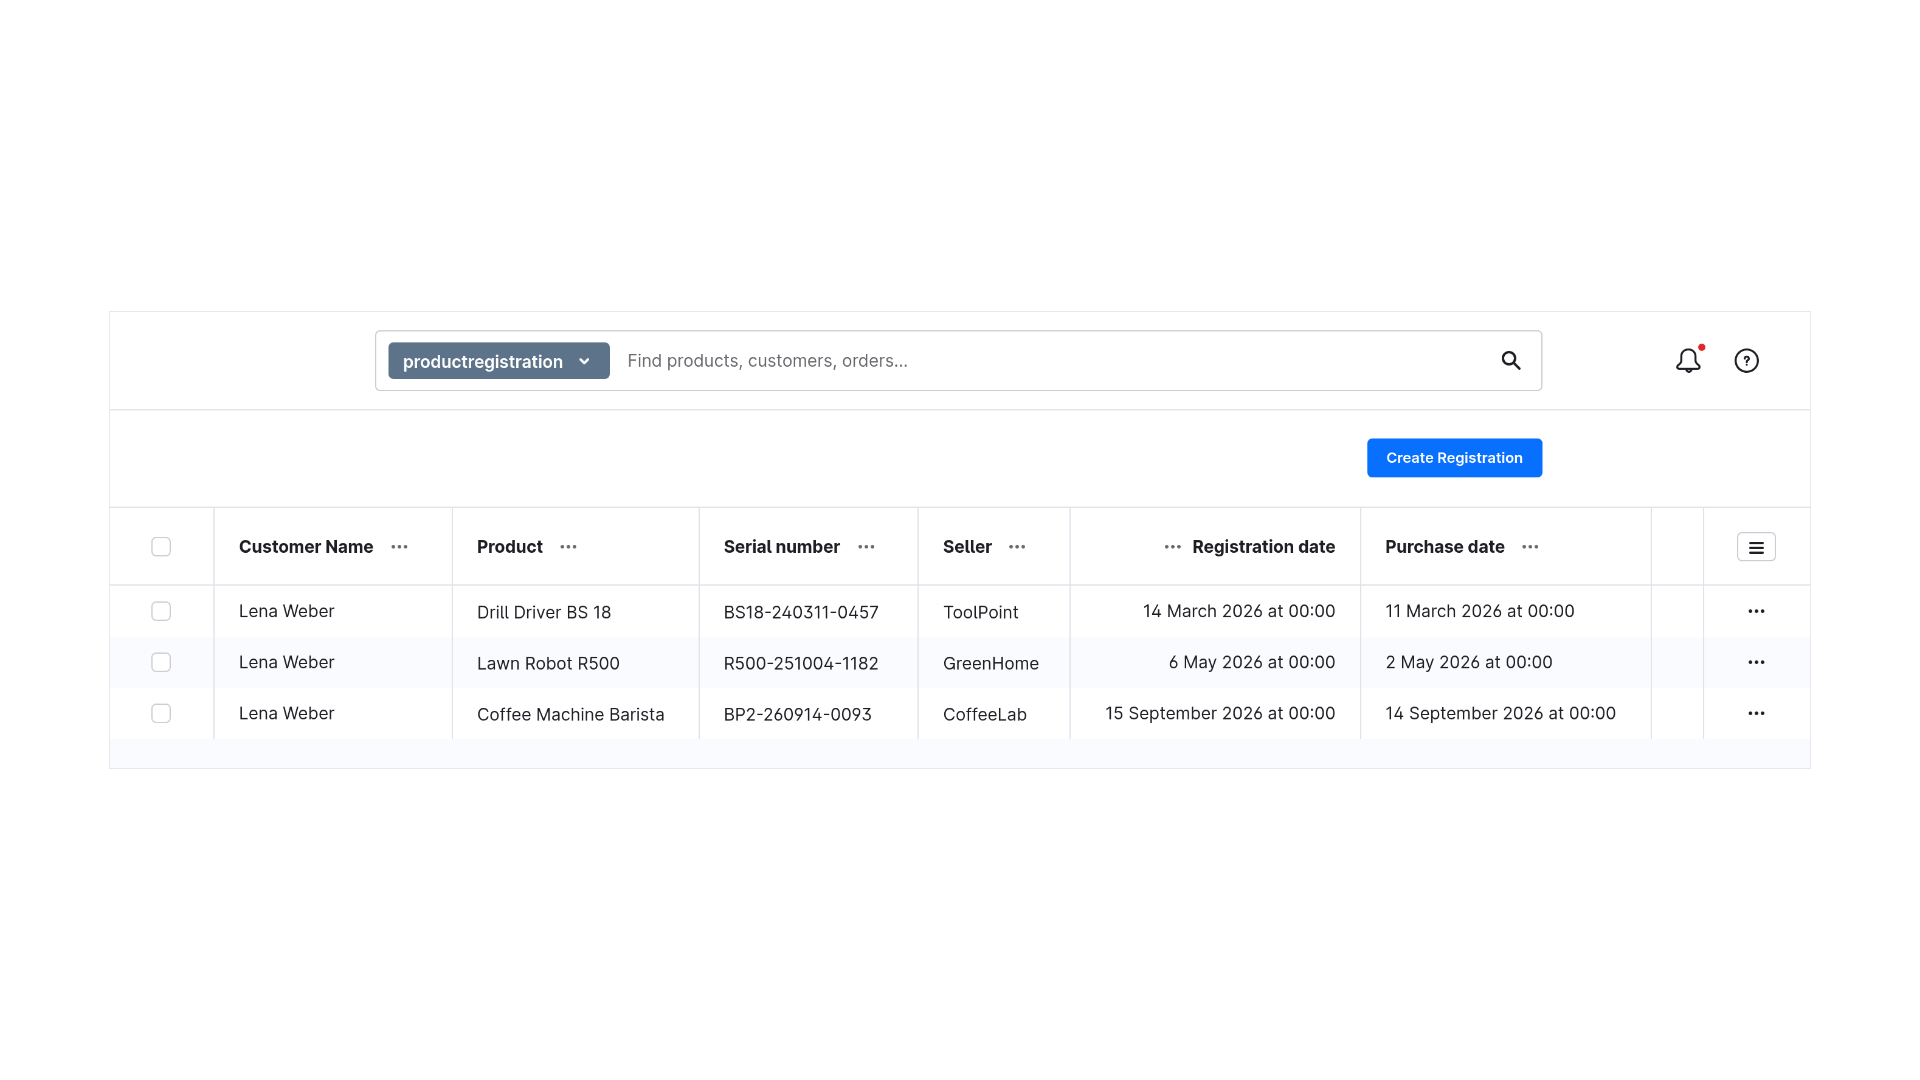
Task: Open Seller column options dots
Action: pos(1017,547)
